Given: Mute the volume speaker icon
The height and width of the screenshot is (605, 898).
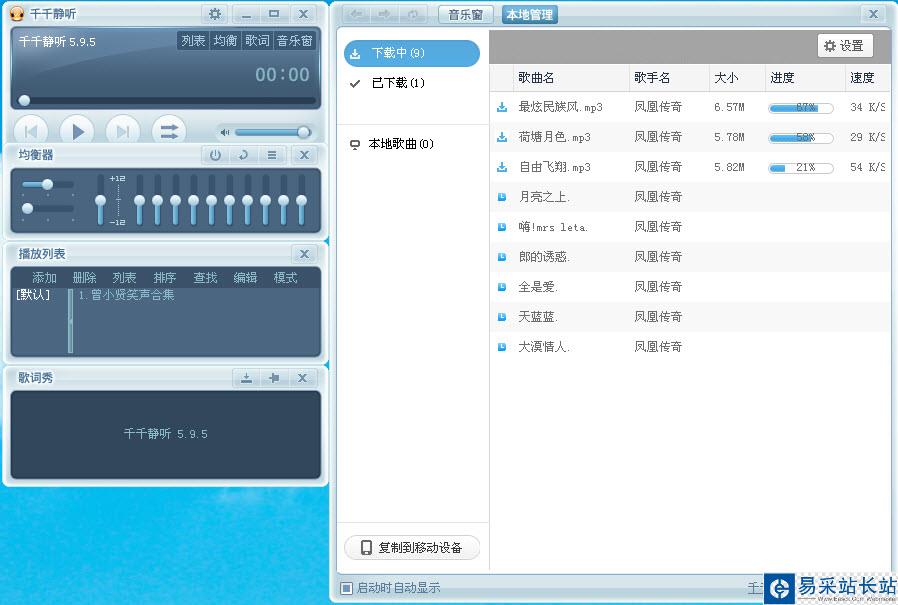Looking at the screenshot, I should pos(225,132).
